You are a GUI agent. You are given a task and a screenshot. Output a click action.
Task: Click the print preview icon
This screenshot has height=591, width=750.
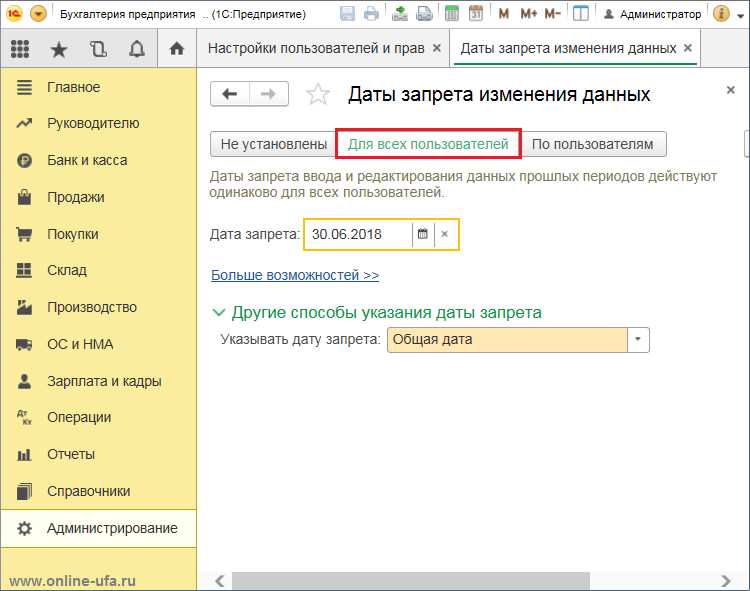pyautogui.click(x=424, y=13)
